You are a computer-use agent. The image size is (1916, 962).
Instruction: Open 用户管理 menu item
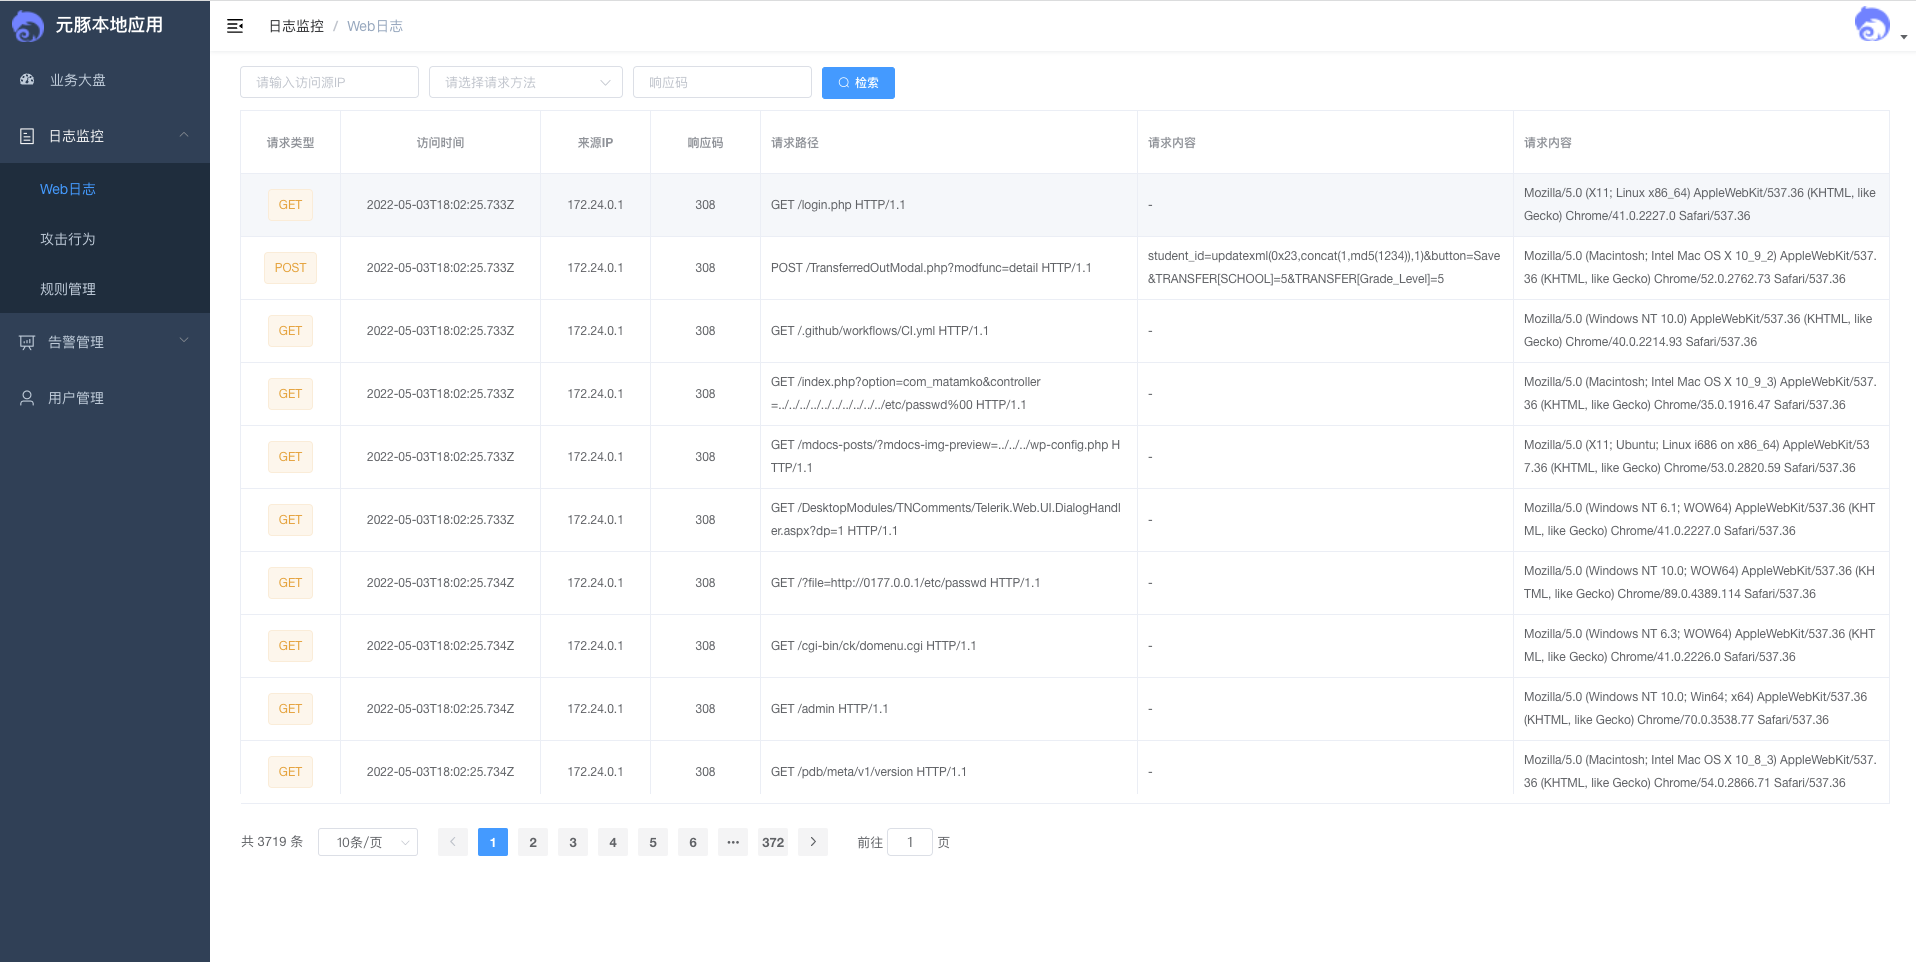point(105,398)
